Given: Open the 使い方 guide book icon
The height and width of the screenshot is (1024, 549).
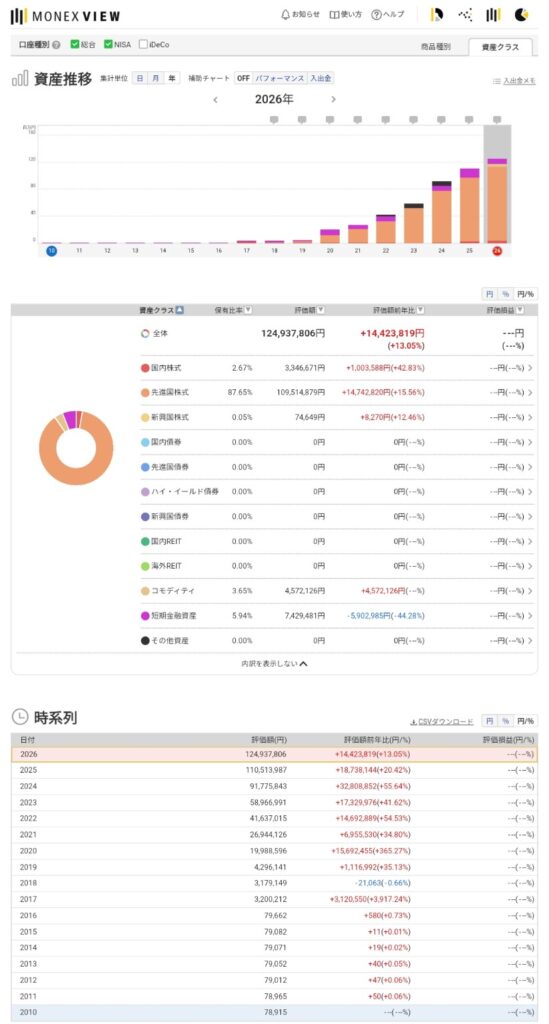Looking at the screenshot, I should (345, 14).
